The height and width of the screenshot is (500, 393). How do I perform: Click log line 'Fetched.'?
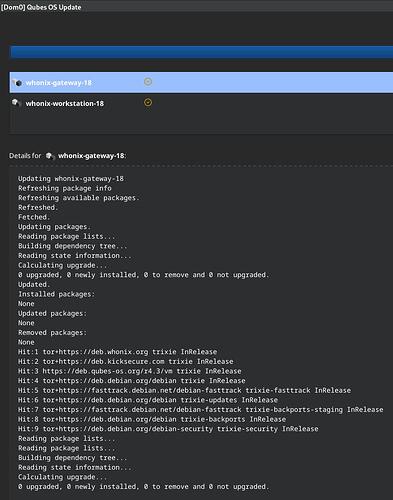click(34, 217)
